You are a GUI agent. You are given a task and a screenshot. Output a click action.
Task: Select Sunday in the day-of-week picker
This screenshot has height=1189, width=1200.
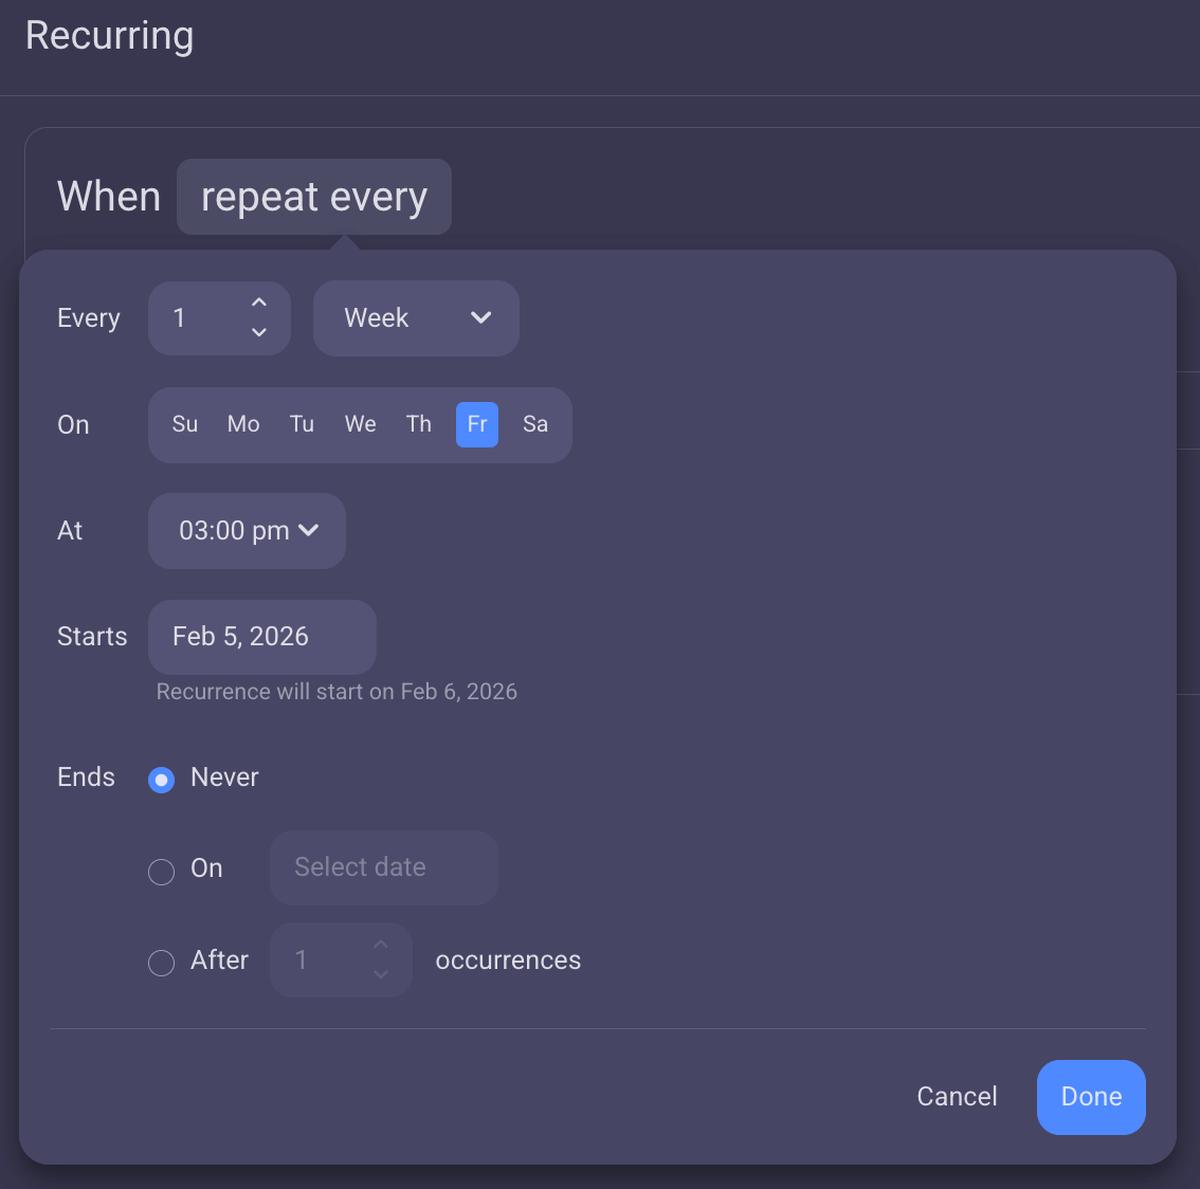point(184,424)
